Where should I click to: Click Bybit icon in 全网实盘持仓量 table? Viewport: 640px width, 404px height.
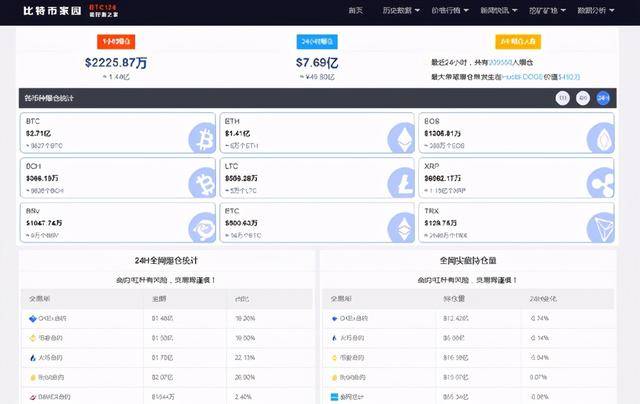click(334, 377)
